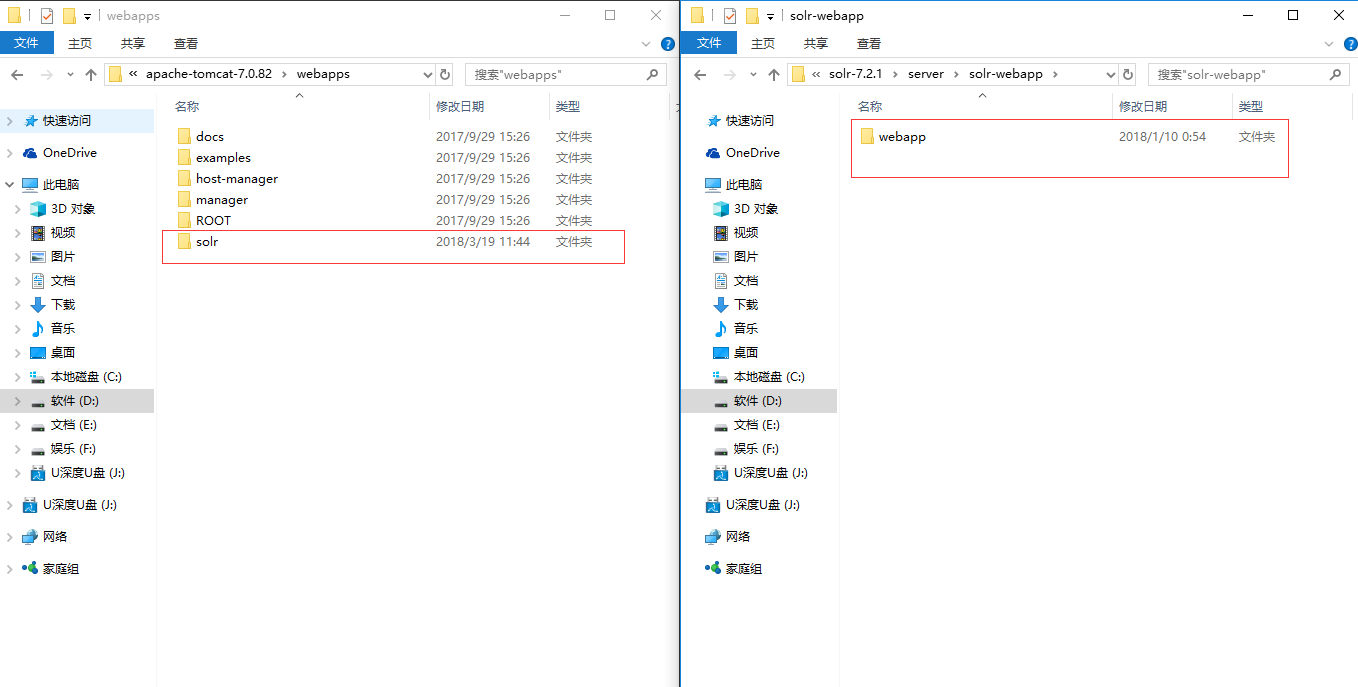Go up one level in solr-webapp window
The height and width of the screenshot is (687, 1358).
[774, 75]
